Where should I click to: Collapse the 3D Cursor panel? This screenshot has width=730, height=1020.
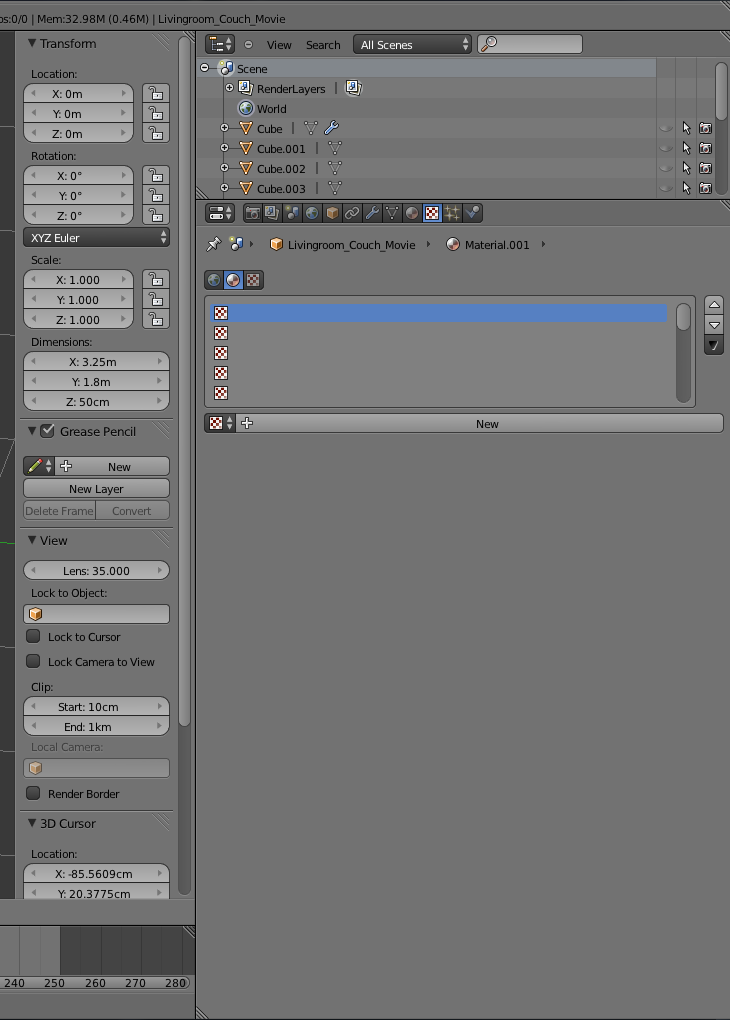coord(32,823)
